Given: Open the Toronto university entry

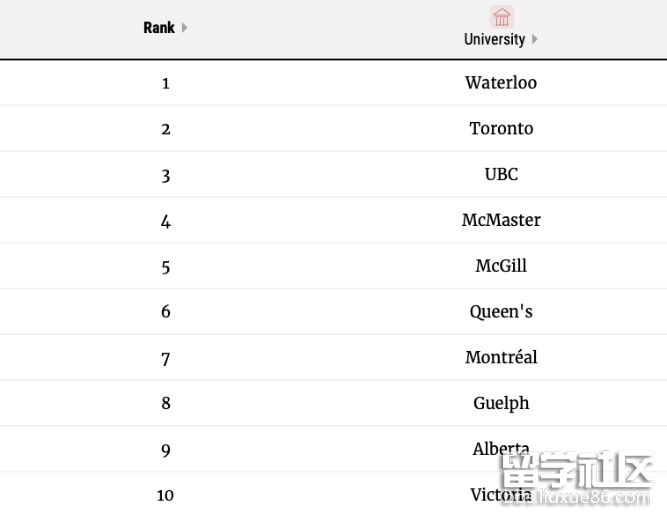Looking at the screenshot, I should point(501,128).
